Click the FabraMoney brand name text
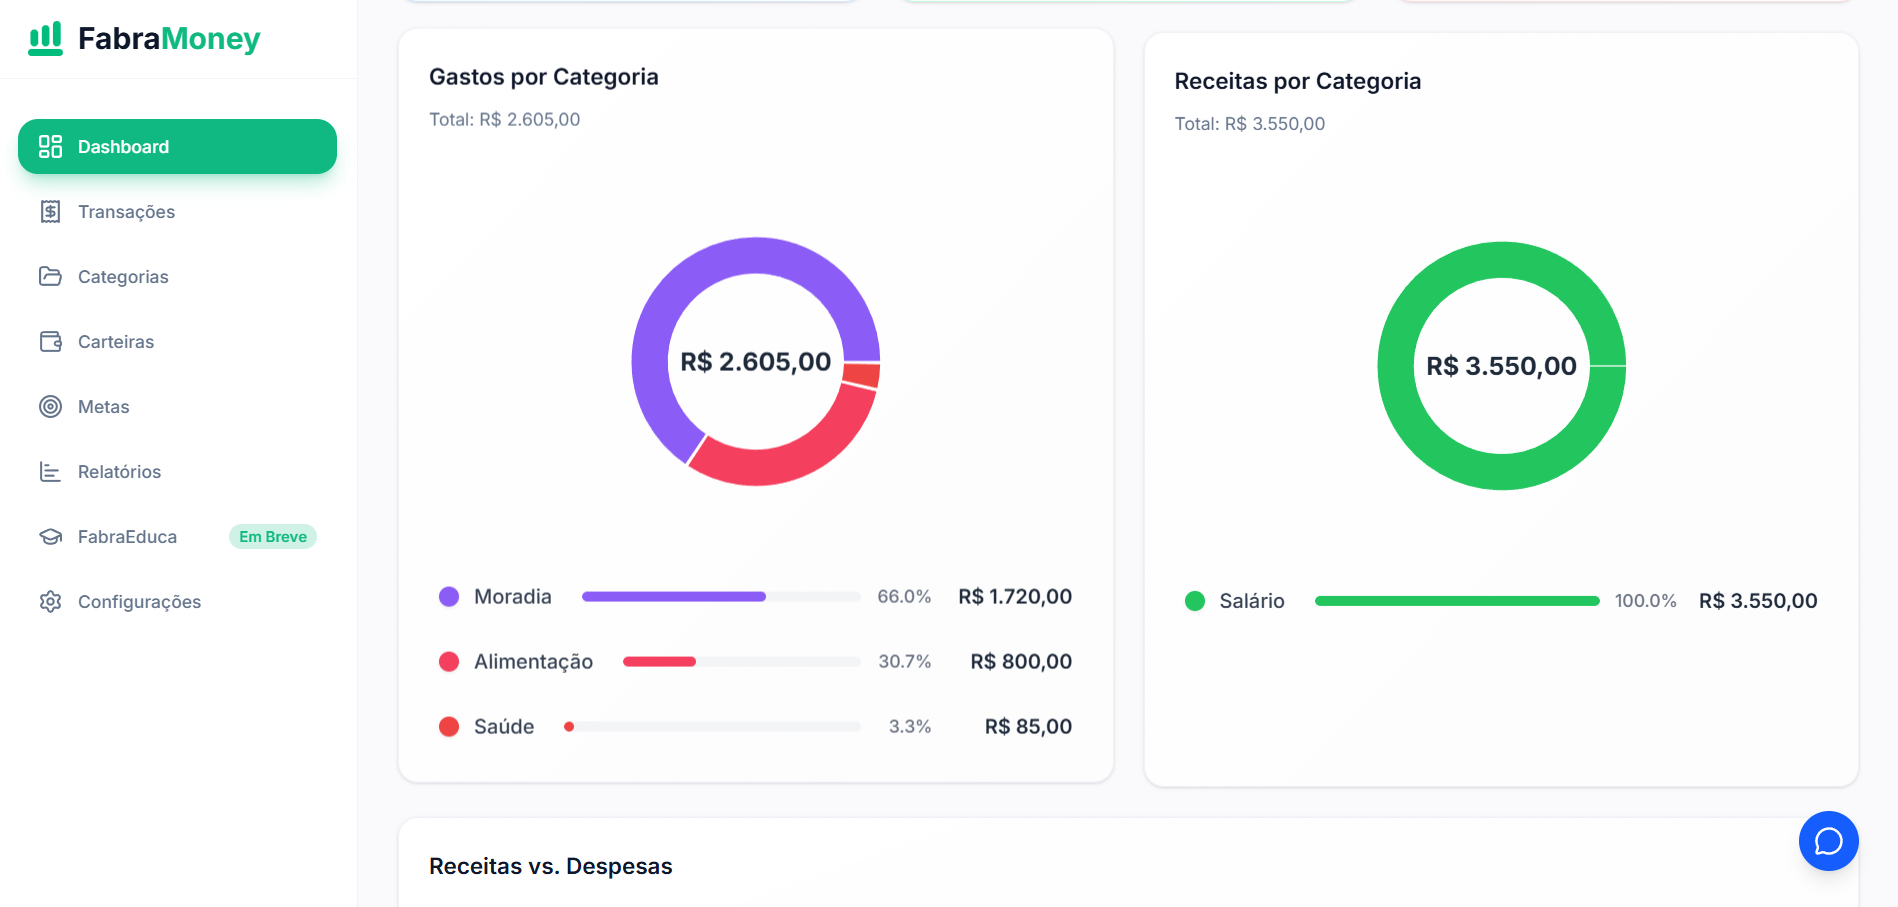Viewport: 1898px width, 907px height. click(x=169, y=39)
